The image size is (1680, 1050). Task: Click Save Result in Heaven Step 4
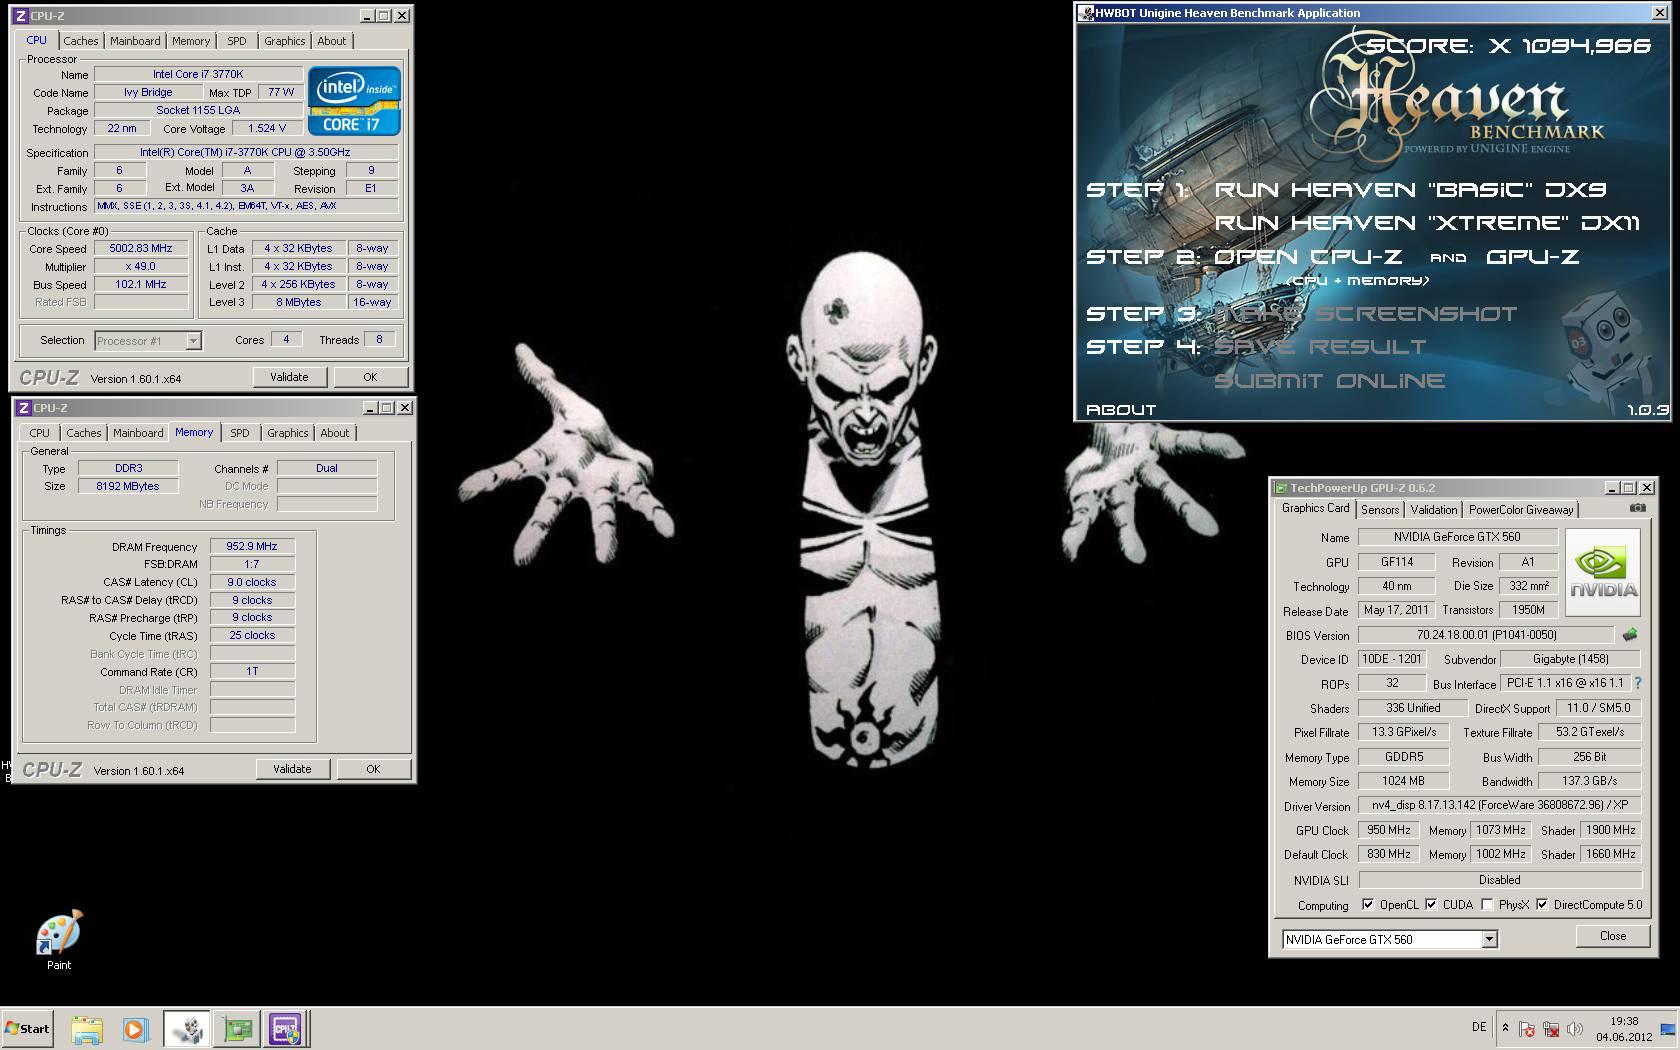click(1320, 347)
